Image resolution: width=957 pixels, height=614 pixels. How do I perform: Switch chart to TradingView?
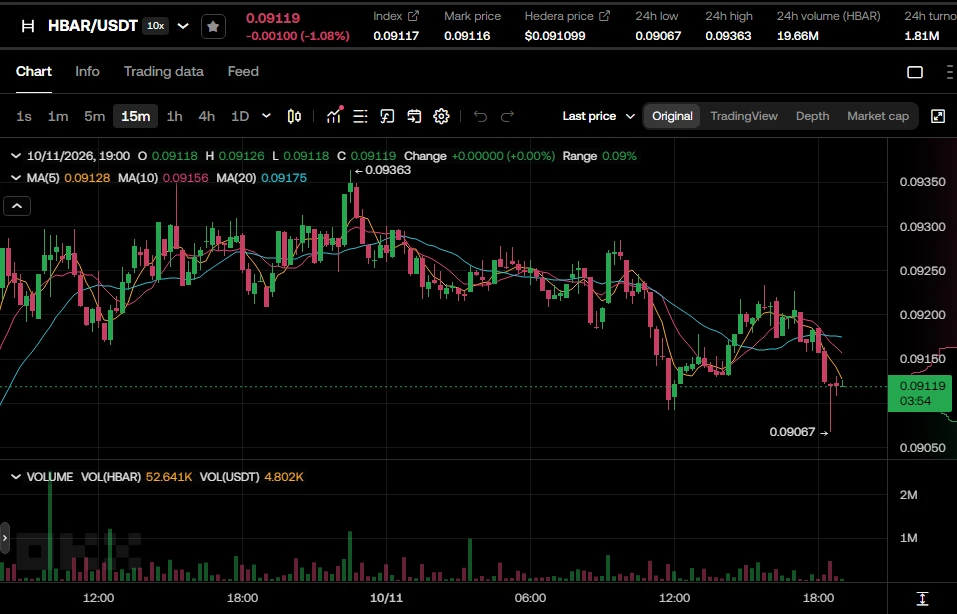[744, 116]
